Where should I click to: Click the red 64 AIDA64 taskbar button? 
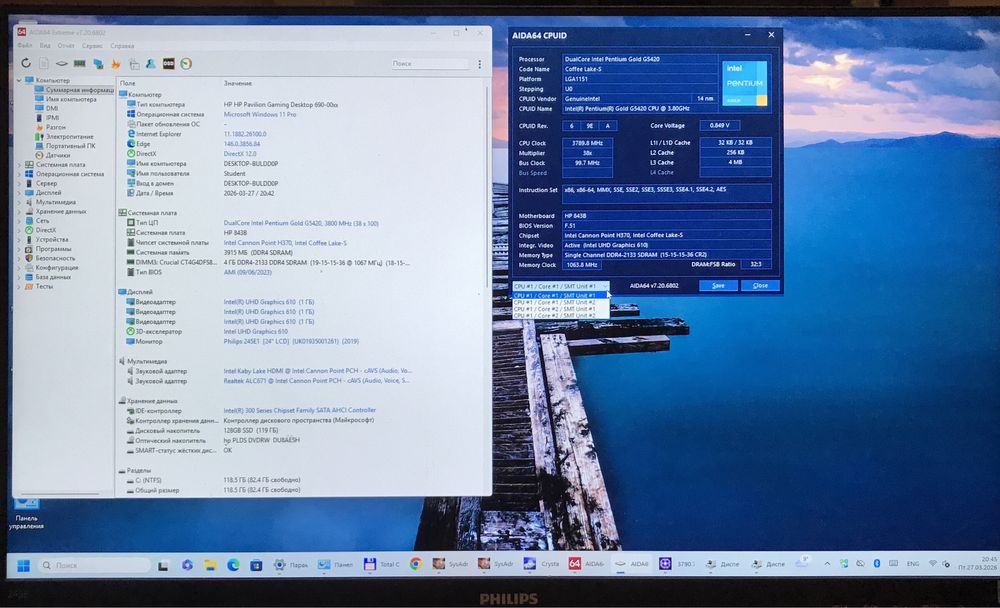[585, 563]
